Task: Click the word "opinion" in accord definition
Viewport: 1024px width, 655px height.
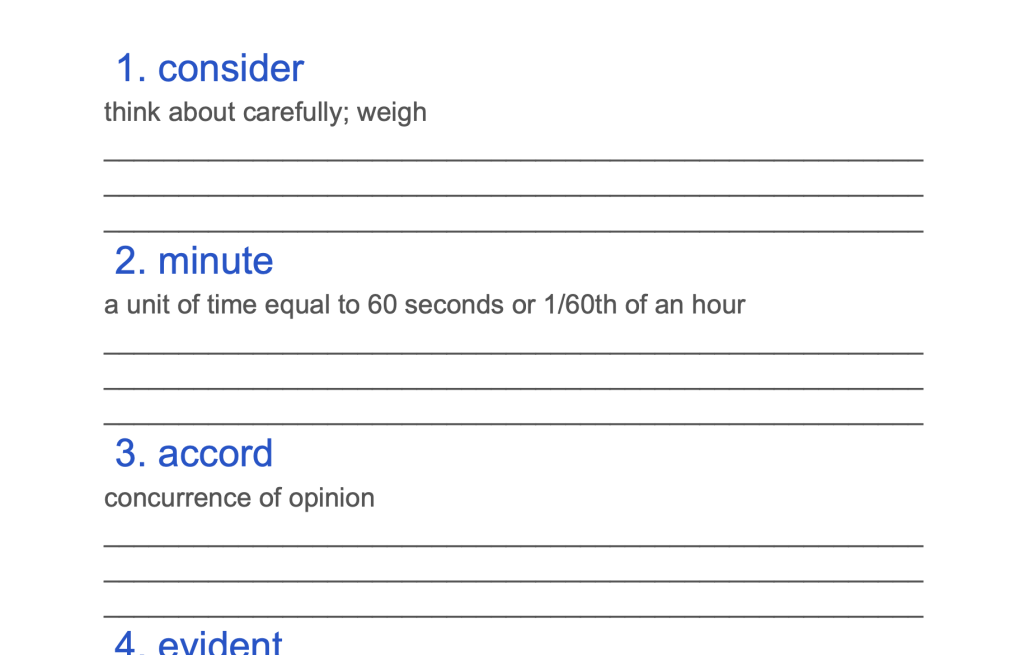Action: pos(332,500)
